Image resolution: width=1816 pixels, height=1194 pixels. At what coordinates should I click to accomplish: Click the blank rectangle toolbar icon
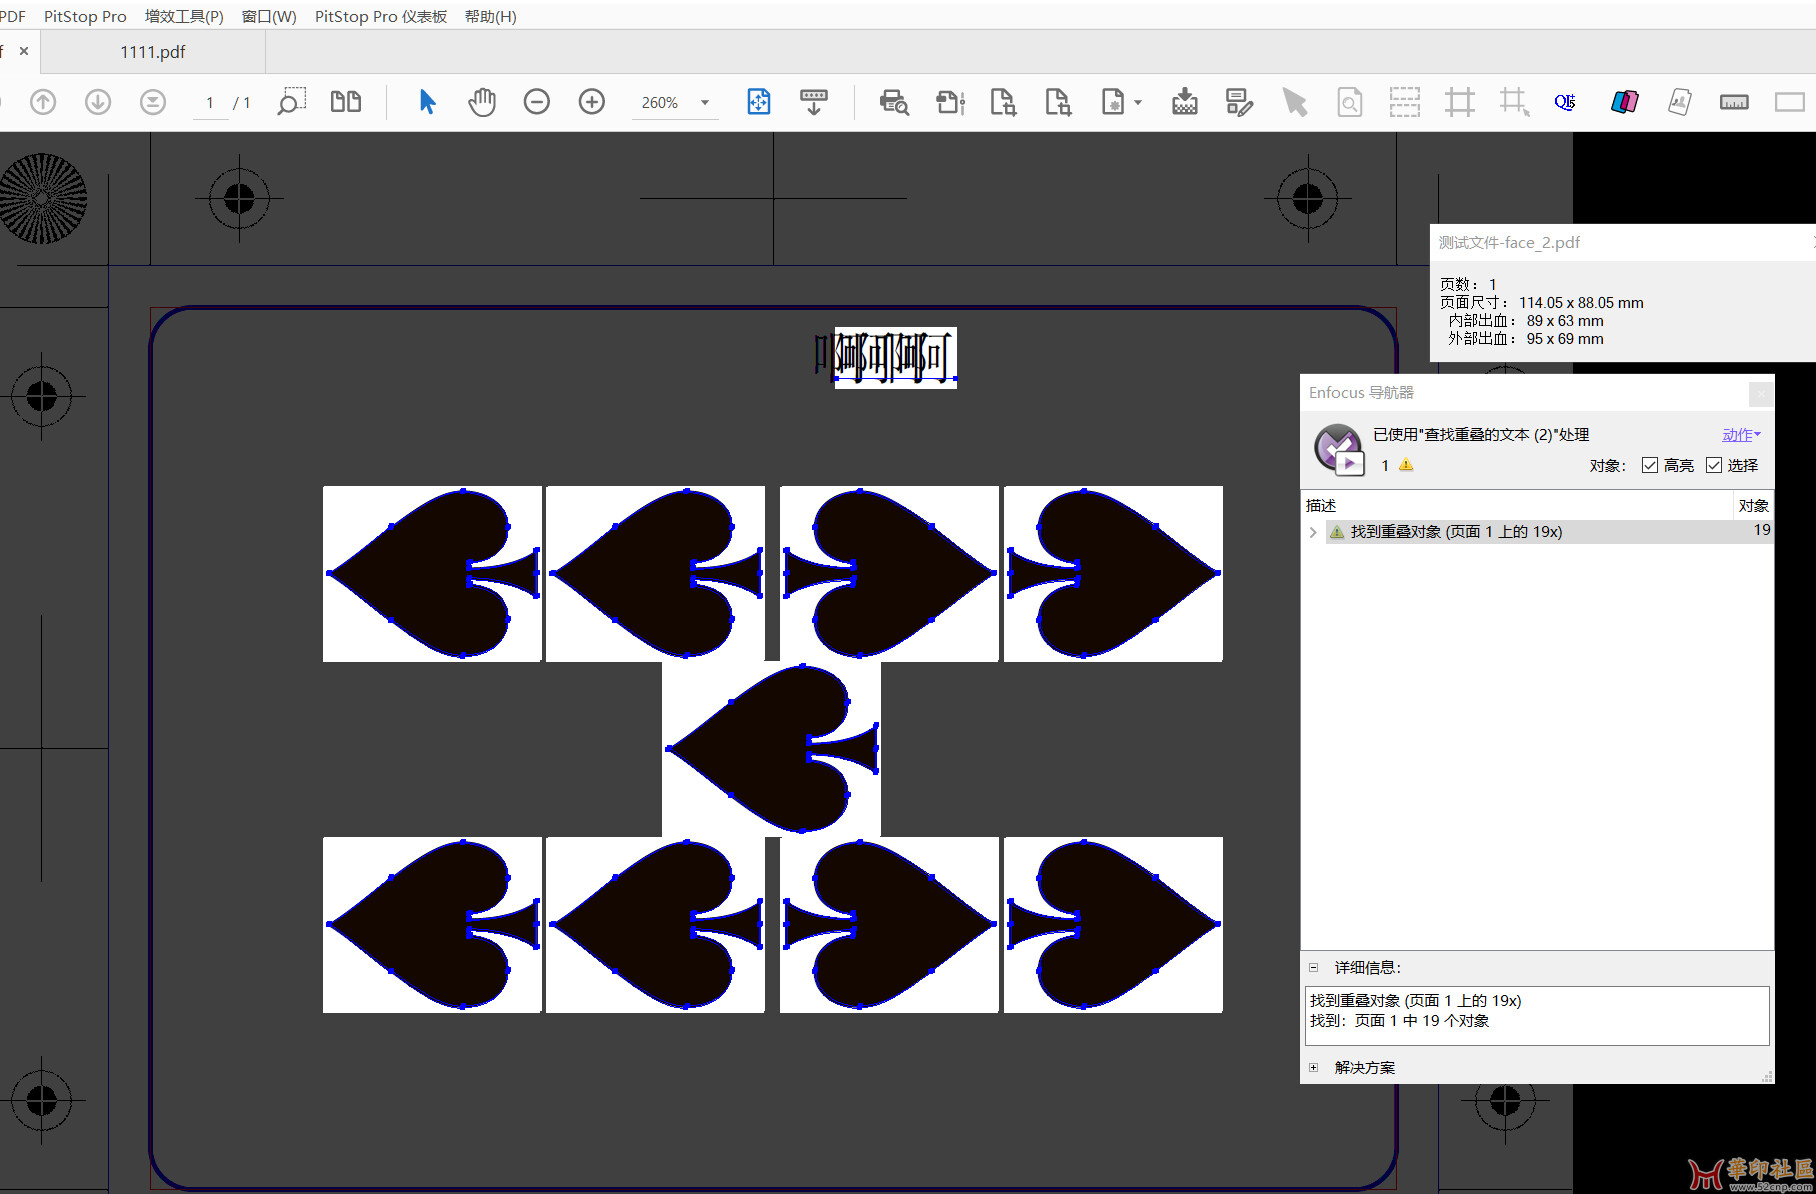coord(1790,102)
